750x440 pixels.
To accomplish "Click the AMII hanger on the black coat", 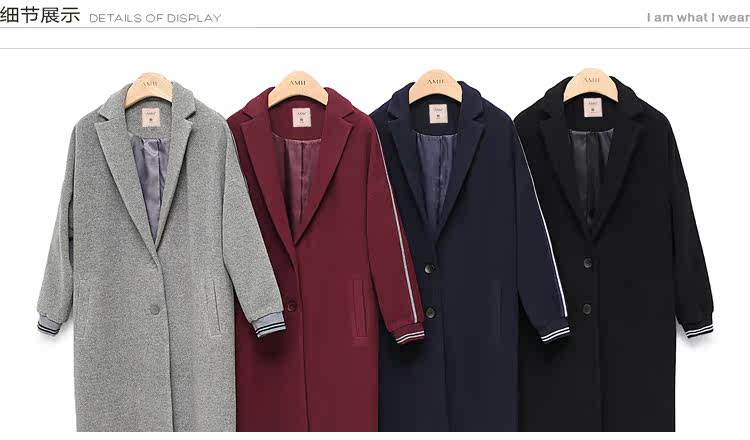I will pyautogui.click(x=591, y=84).
